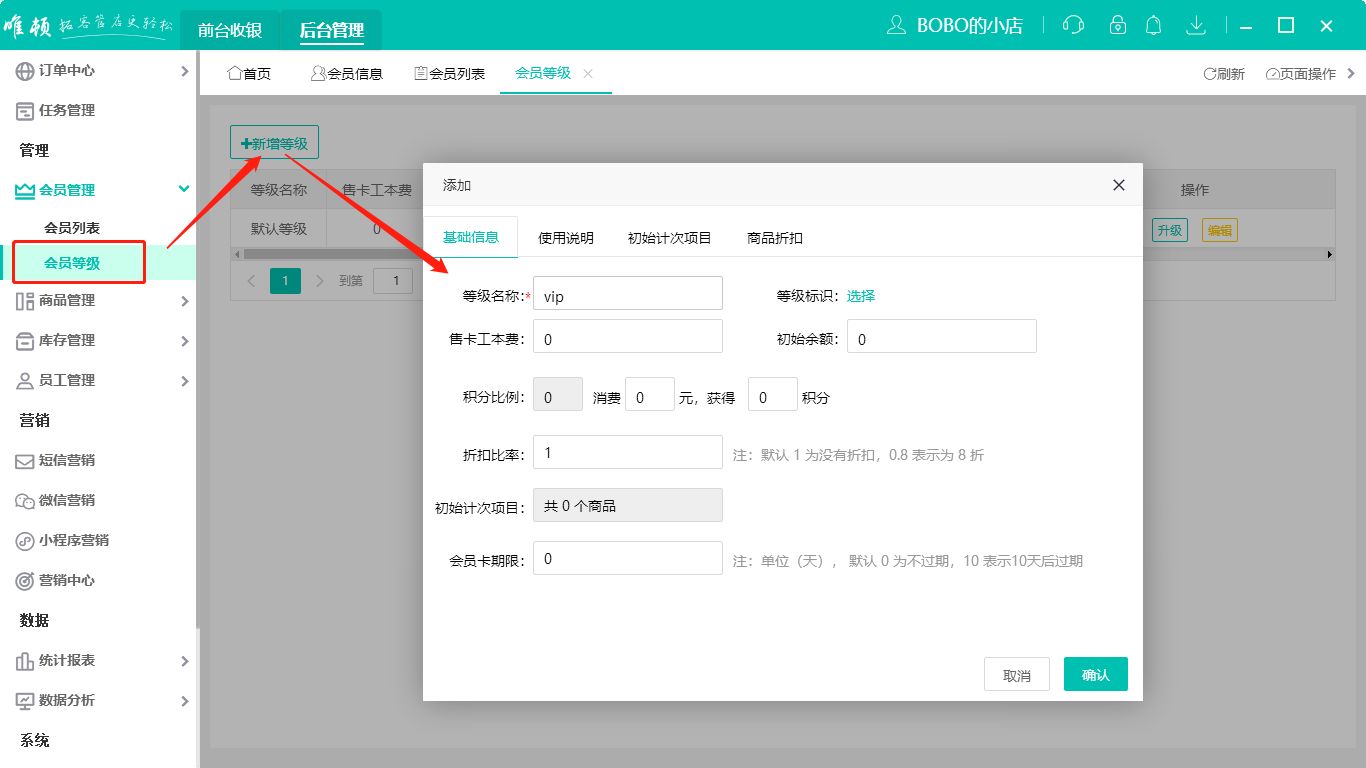This screenshot has width=1366, height=768.
Task: Expand the 商品管理 menu
Action: click(x=184, y=301)
